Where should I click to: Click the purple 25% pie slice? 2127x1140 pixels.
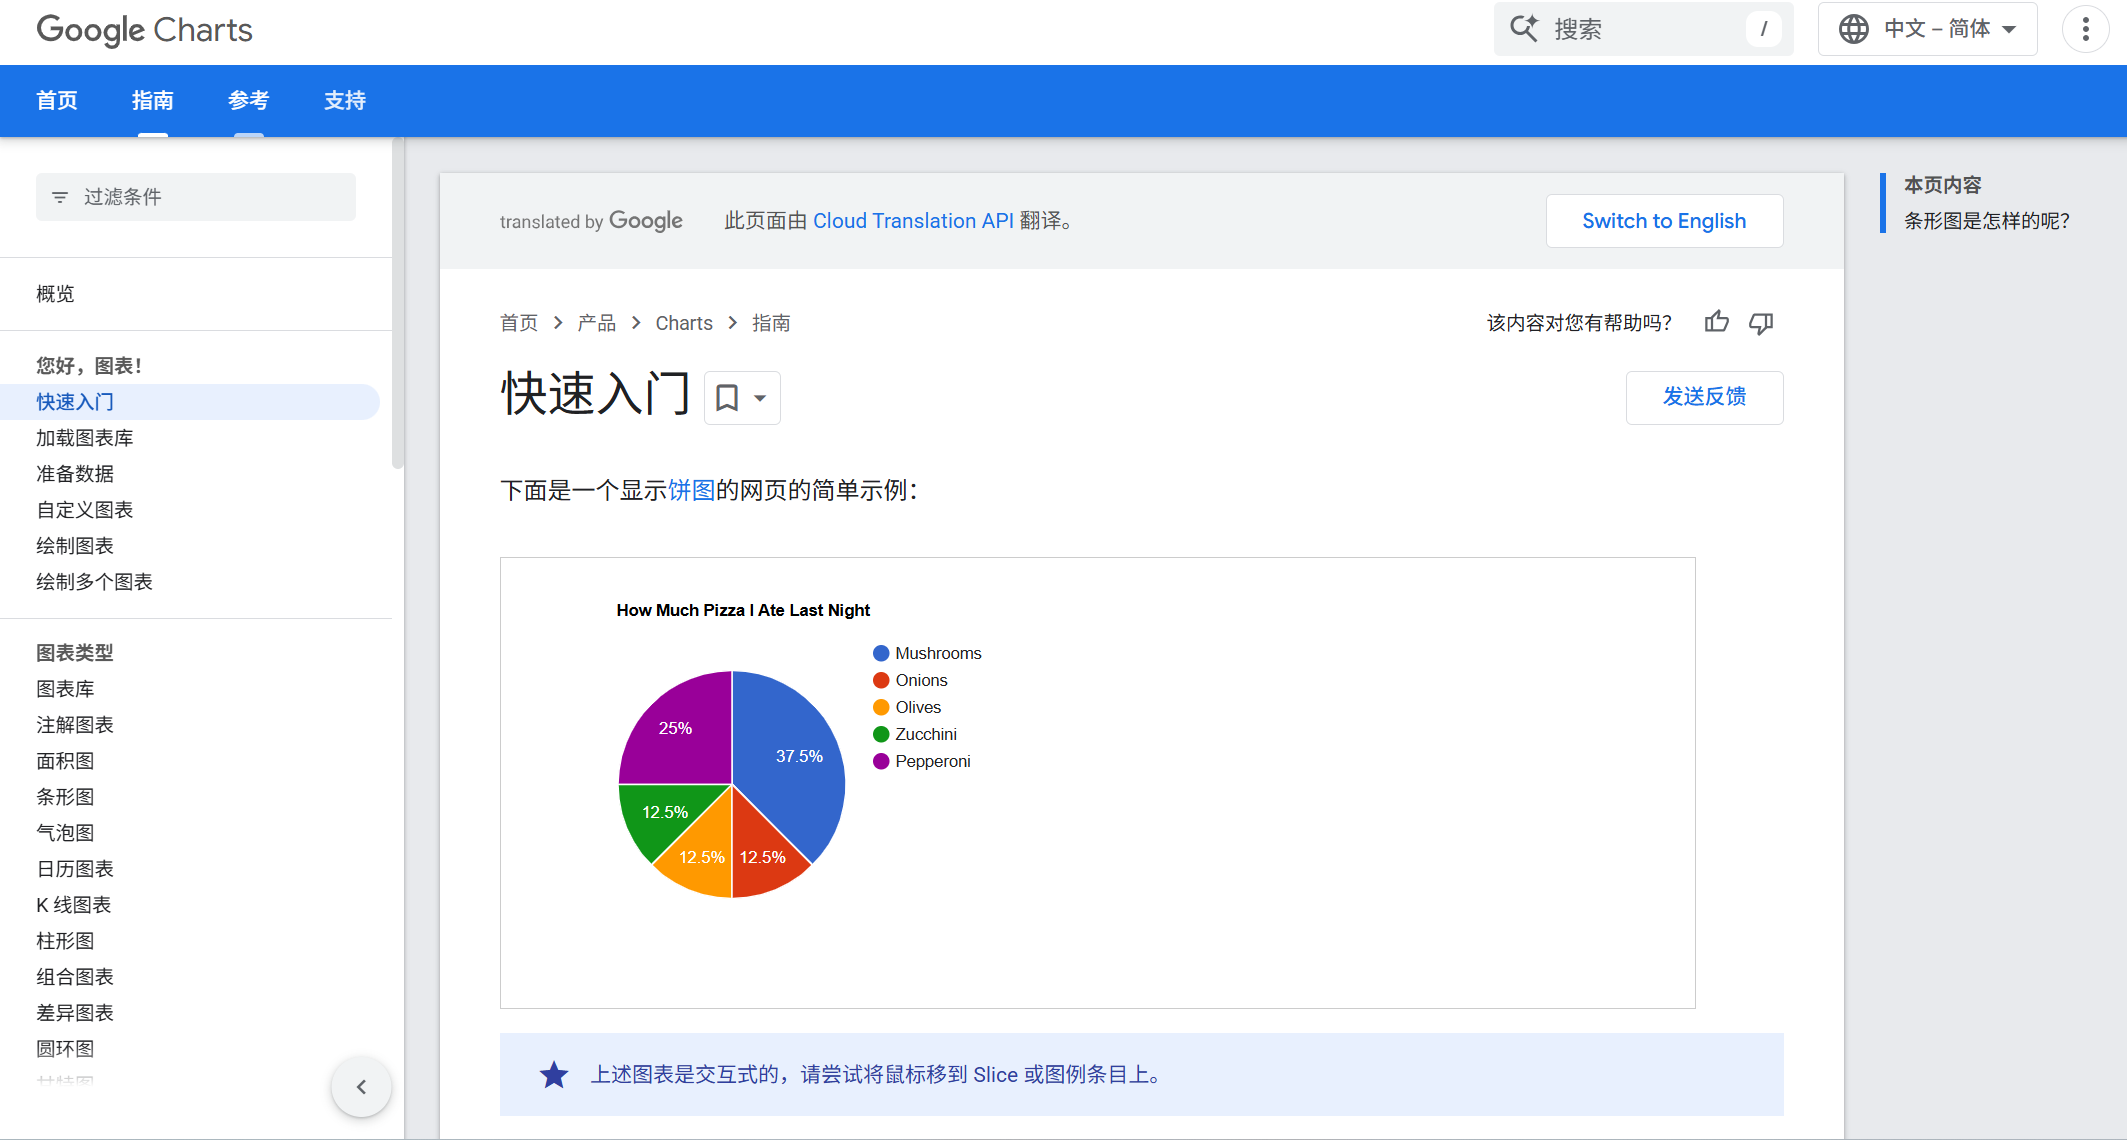pos(675,728)
